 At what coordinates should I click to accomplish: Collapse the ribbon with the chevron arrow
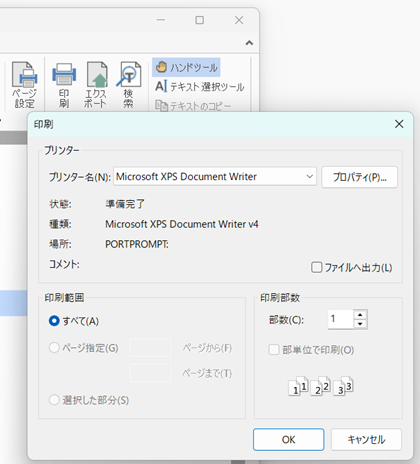click(x=249, y=43)
